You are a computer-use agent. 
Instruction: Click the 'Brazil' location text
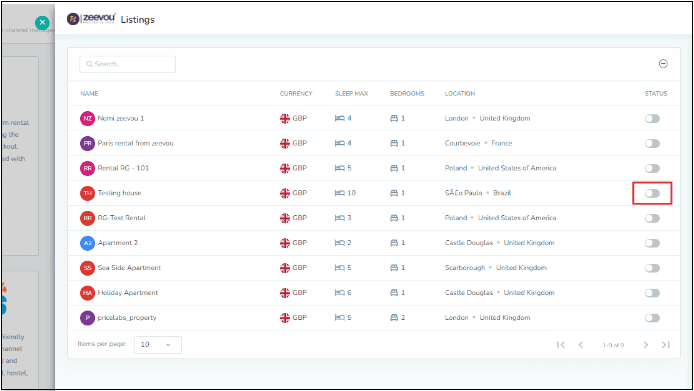pyautogui.click(x=502, y=193)
